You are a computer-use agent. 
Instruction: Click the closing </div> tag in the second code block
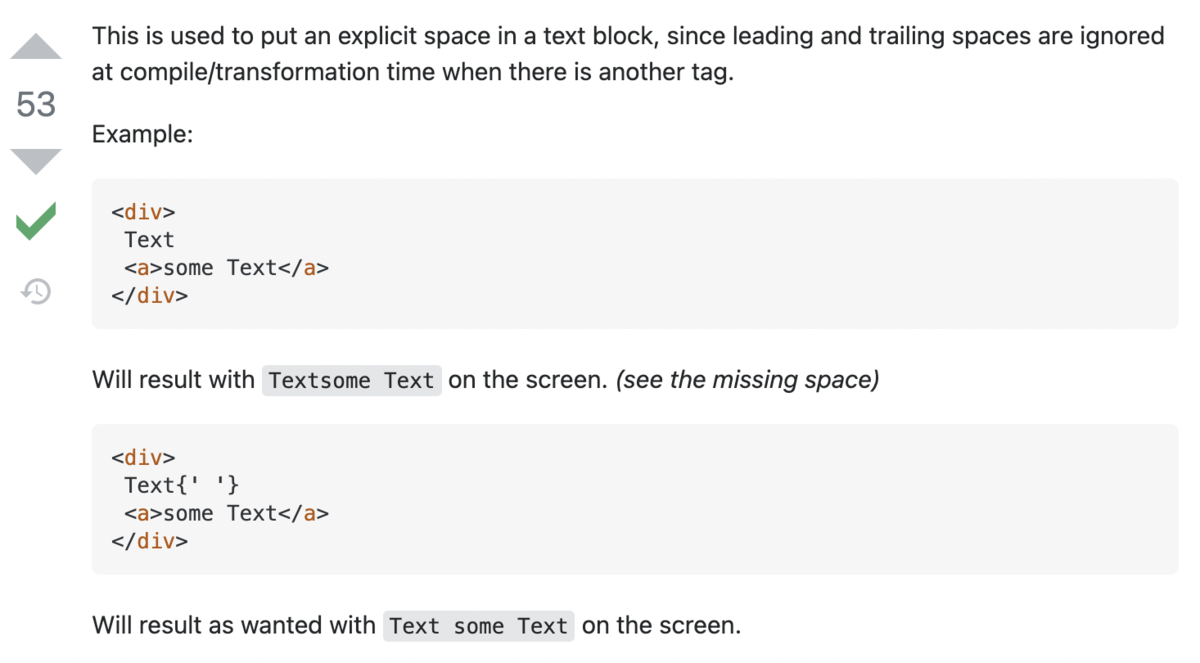tap(150, 541)
